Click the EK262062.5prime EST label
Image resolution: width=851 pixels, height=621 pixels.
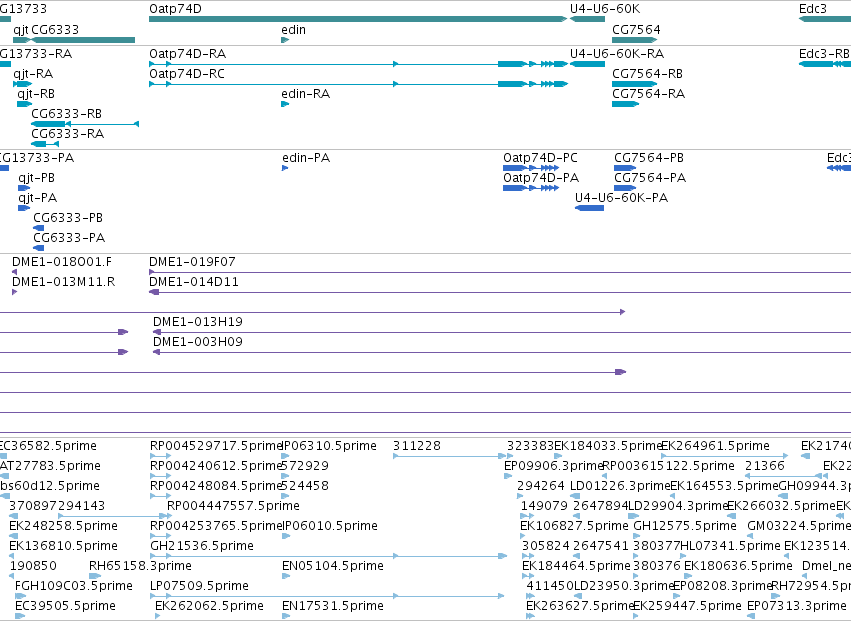point(209,606)
